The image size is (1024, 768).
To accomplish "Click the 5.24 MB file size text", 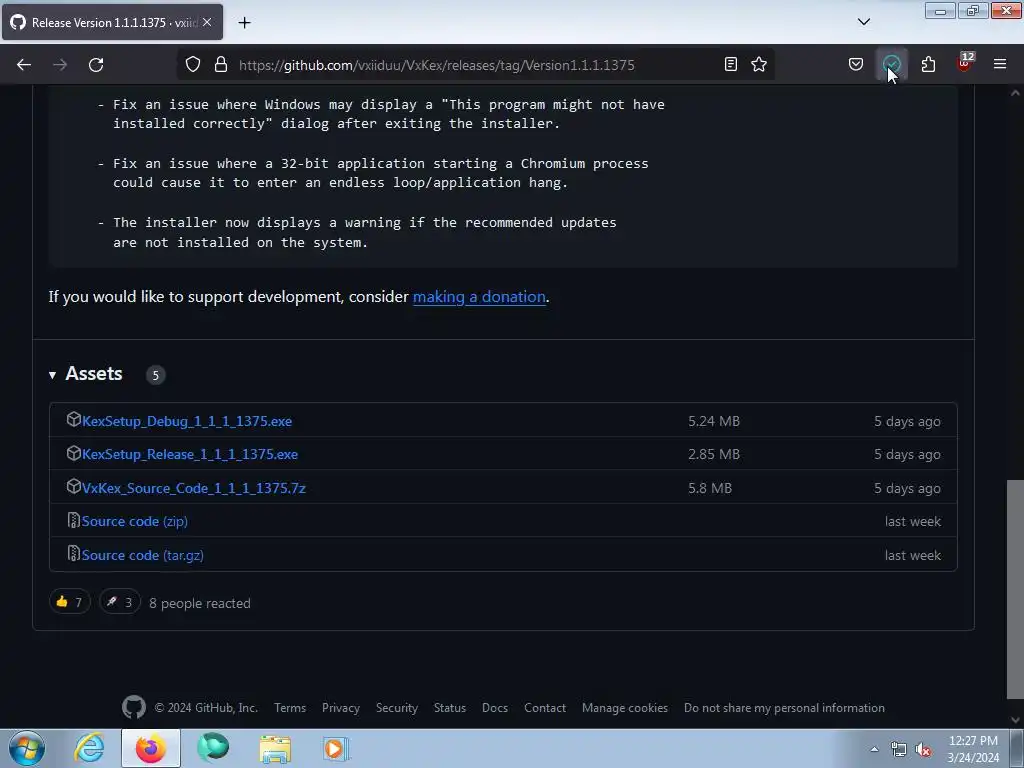I will point(714,421).
